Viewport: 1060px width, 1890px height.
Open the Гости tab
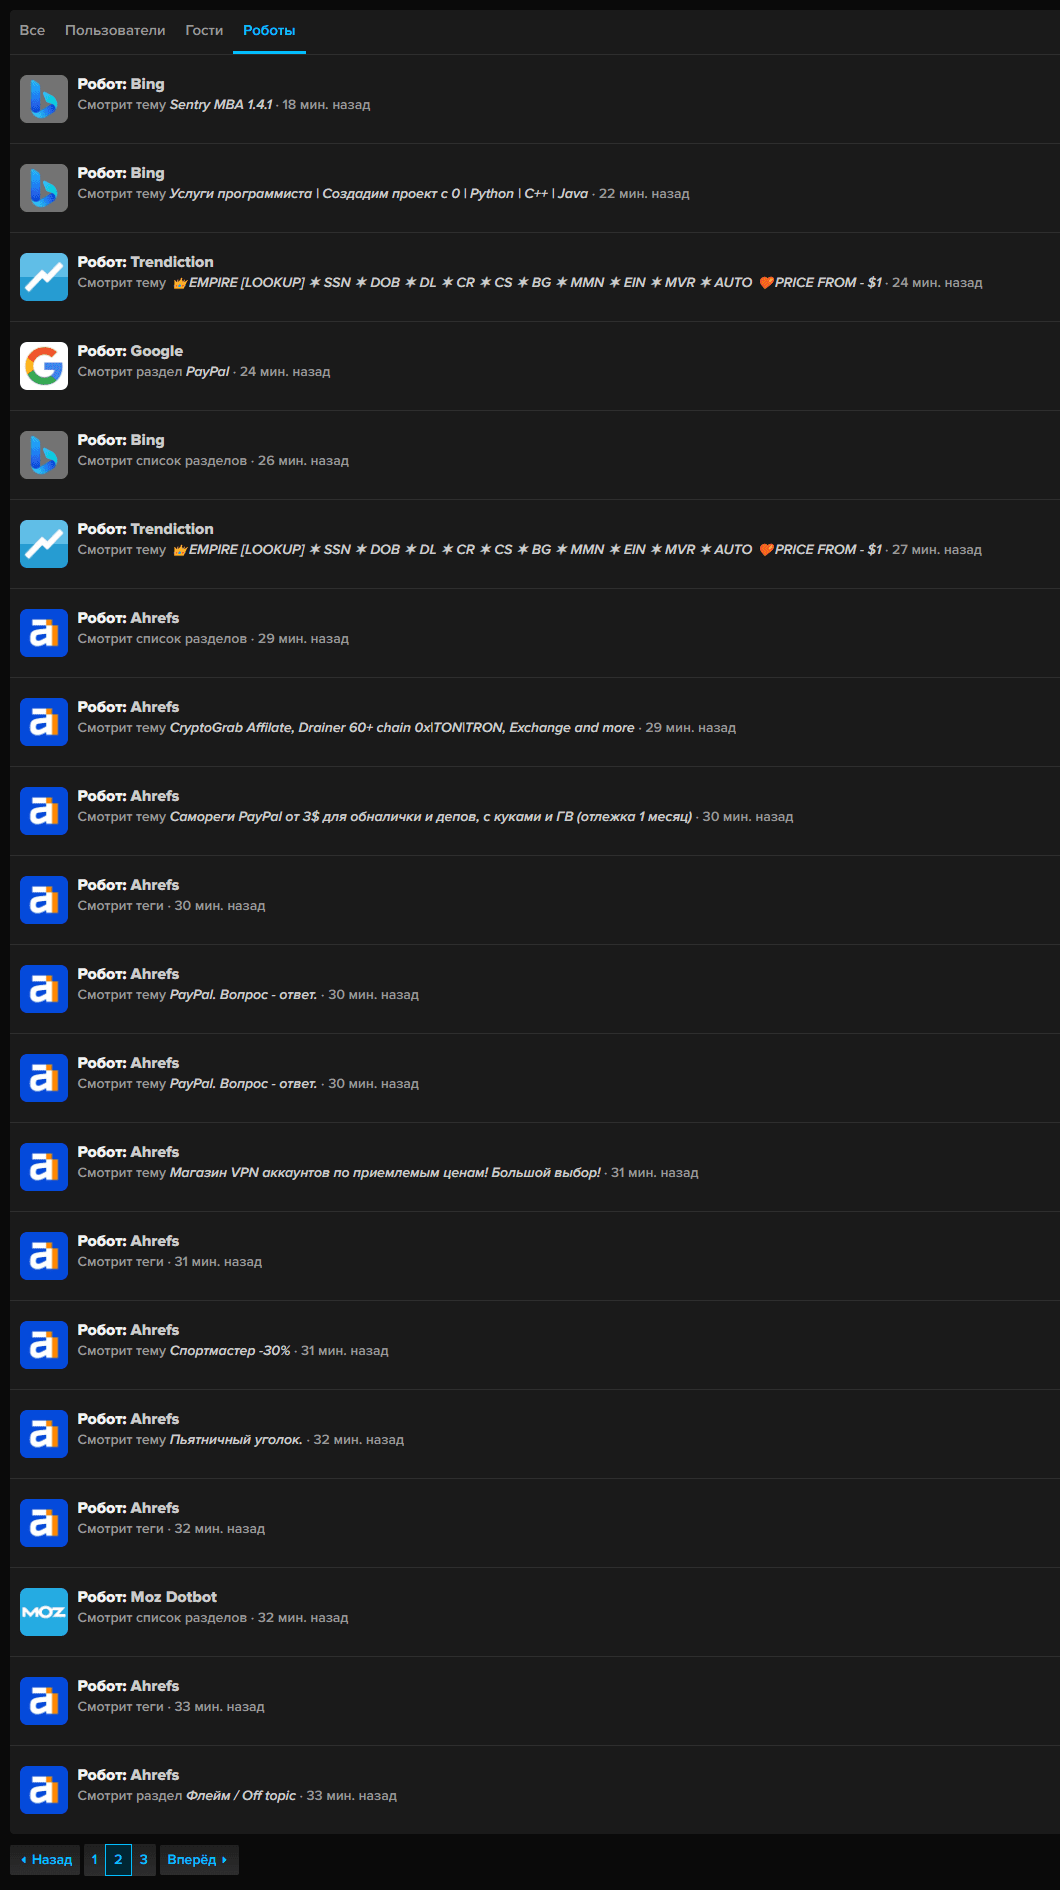pyautogui.click(x=204, y=30)
